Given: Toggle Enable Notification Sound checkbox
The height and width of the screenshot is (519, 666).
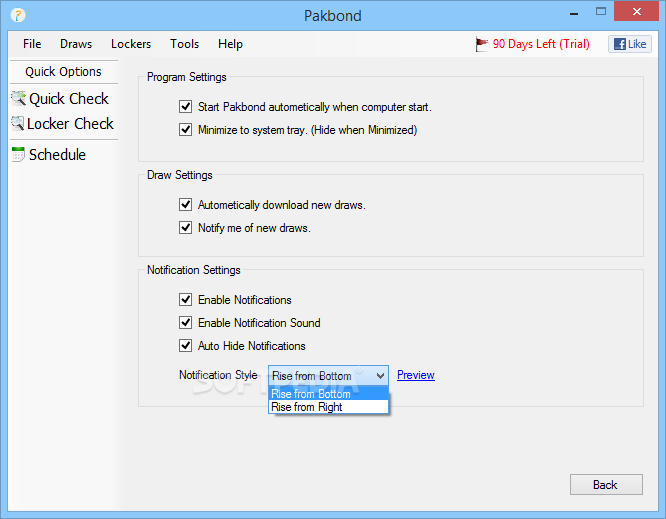Looking at the screenshot, I should tap(186, 322).
